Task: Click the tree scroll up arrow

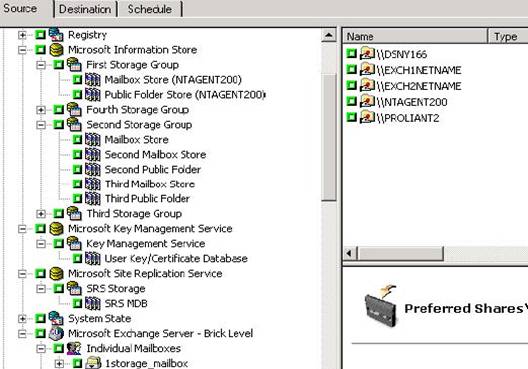Action: pyautogui.click(x=329, y=35)
